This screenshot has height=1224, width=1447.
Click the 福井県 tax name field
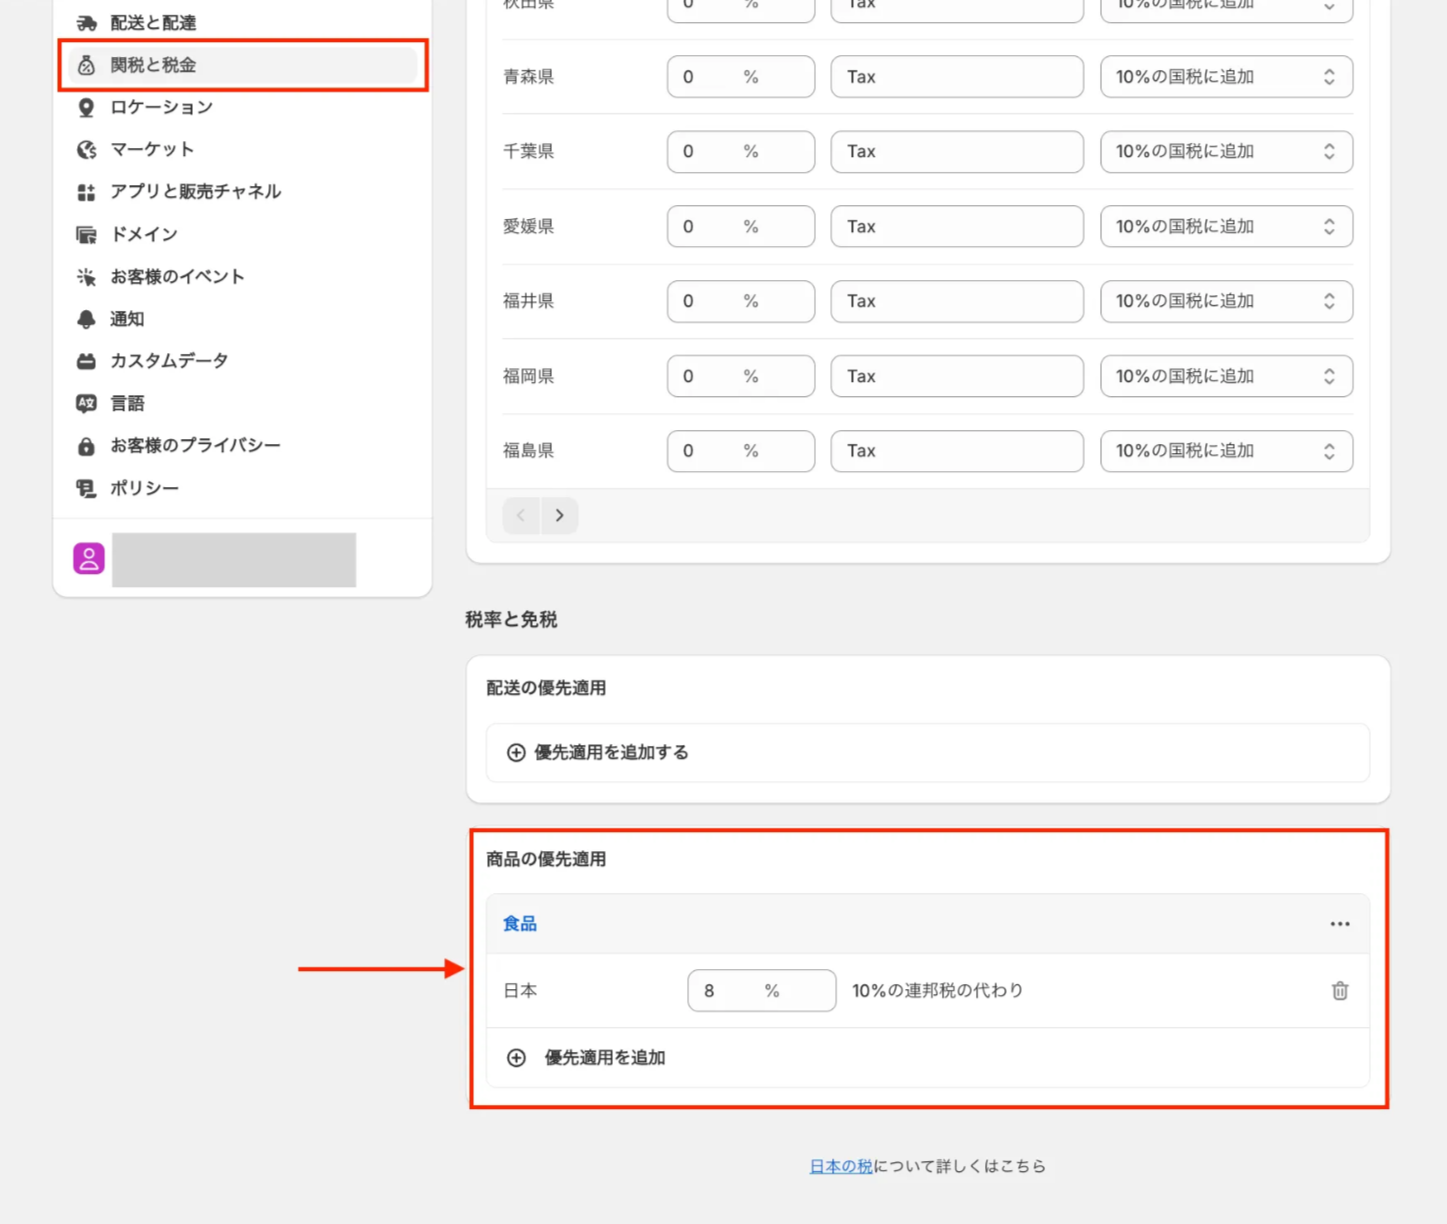pyautogui.click(x=957, y=301)
